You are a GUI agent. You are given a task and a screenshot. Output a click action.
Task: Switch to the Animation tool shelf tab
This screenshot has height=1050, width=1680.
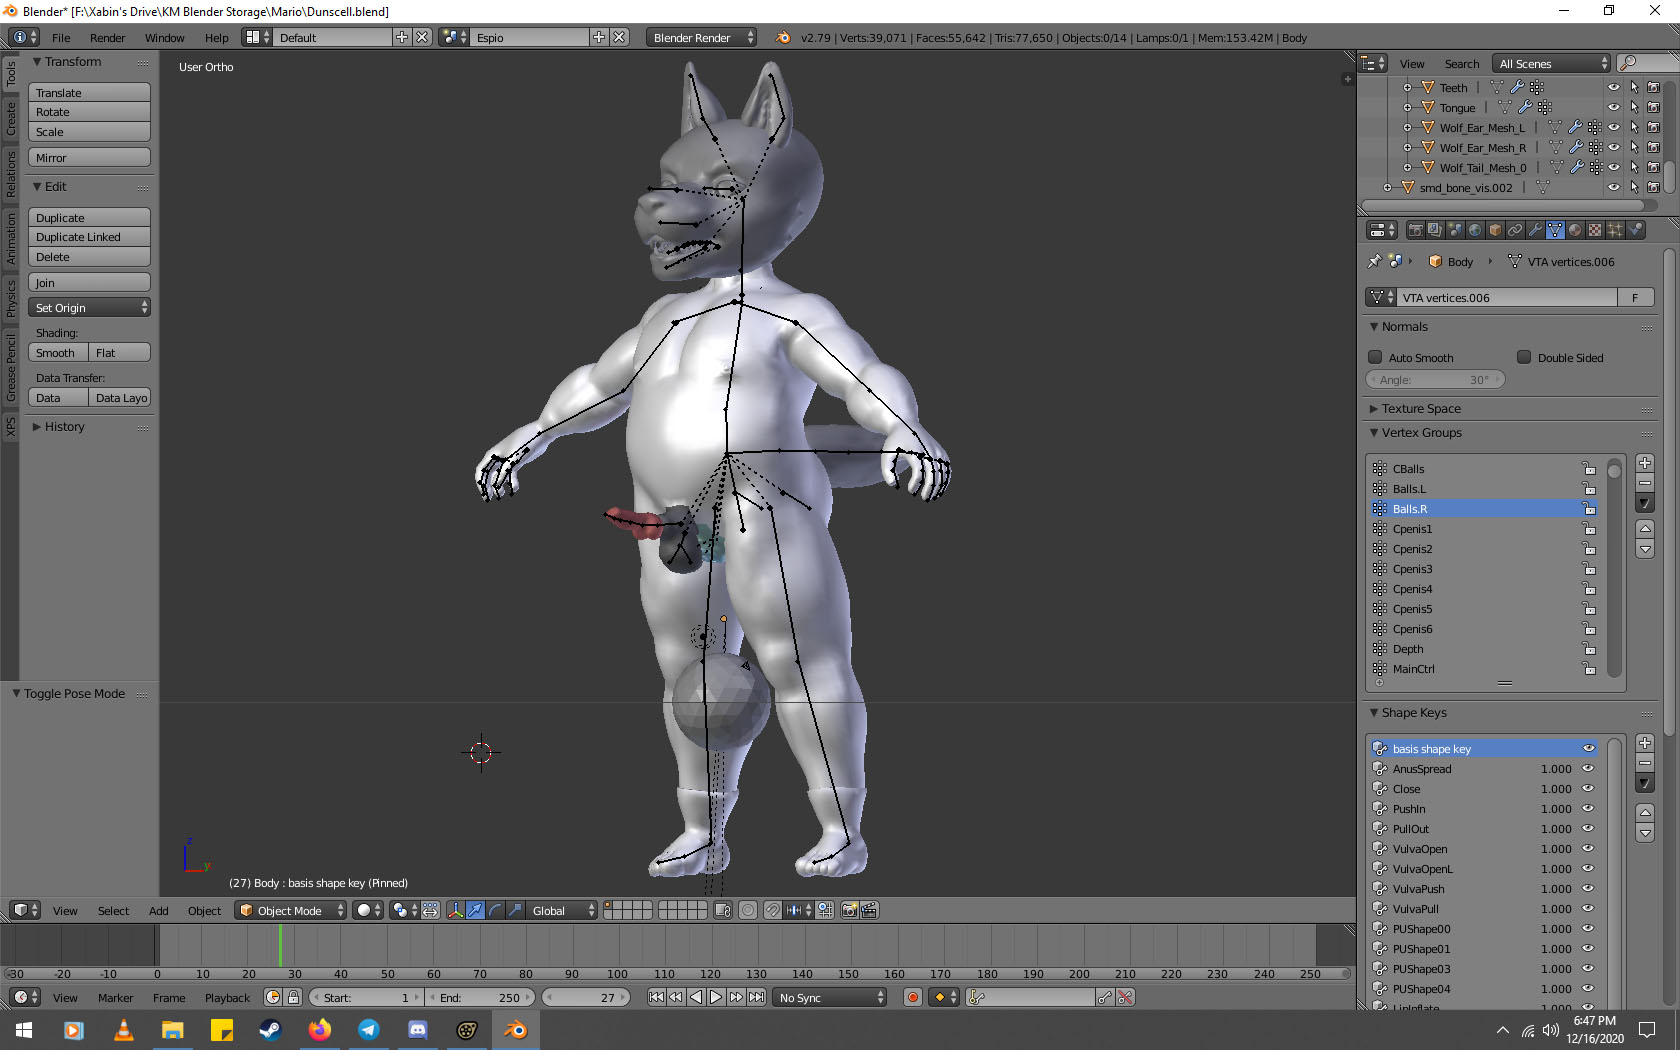click(11, 238)
